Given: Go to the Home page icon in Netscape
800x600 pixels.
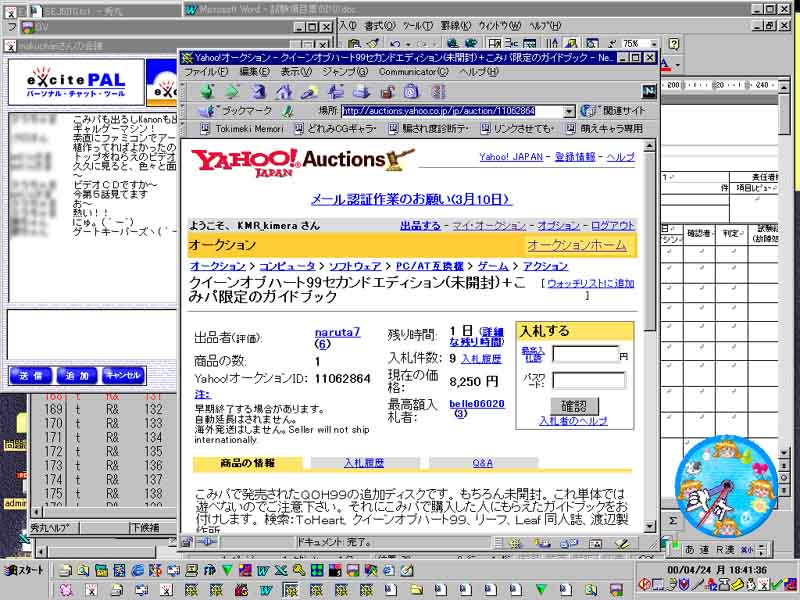Looking at the screenshot, I should click(x=284, y=92).
